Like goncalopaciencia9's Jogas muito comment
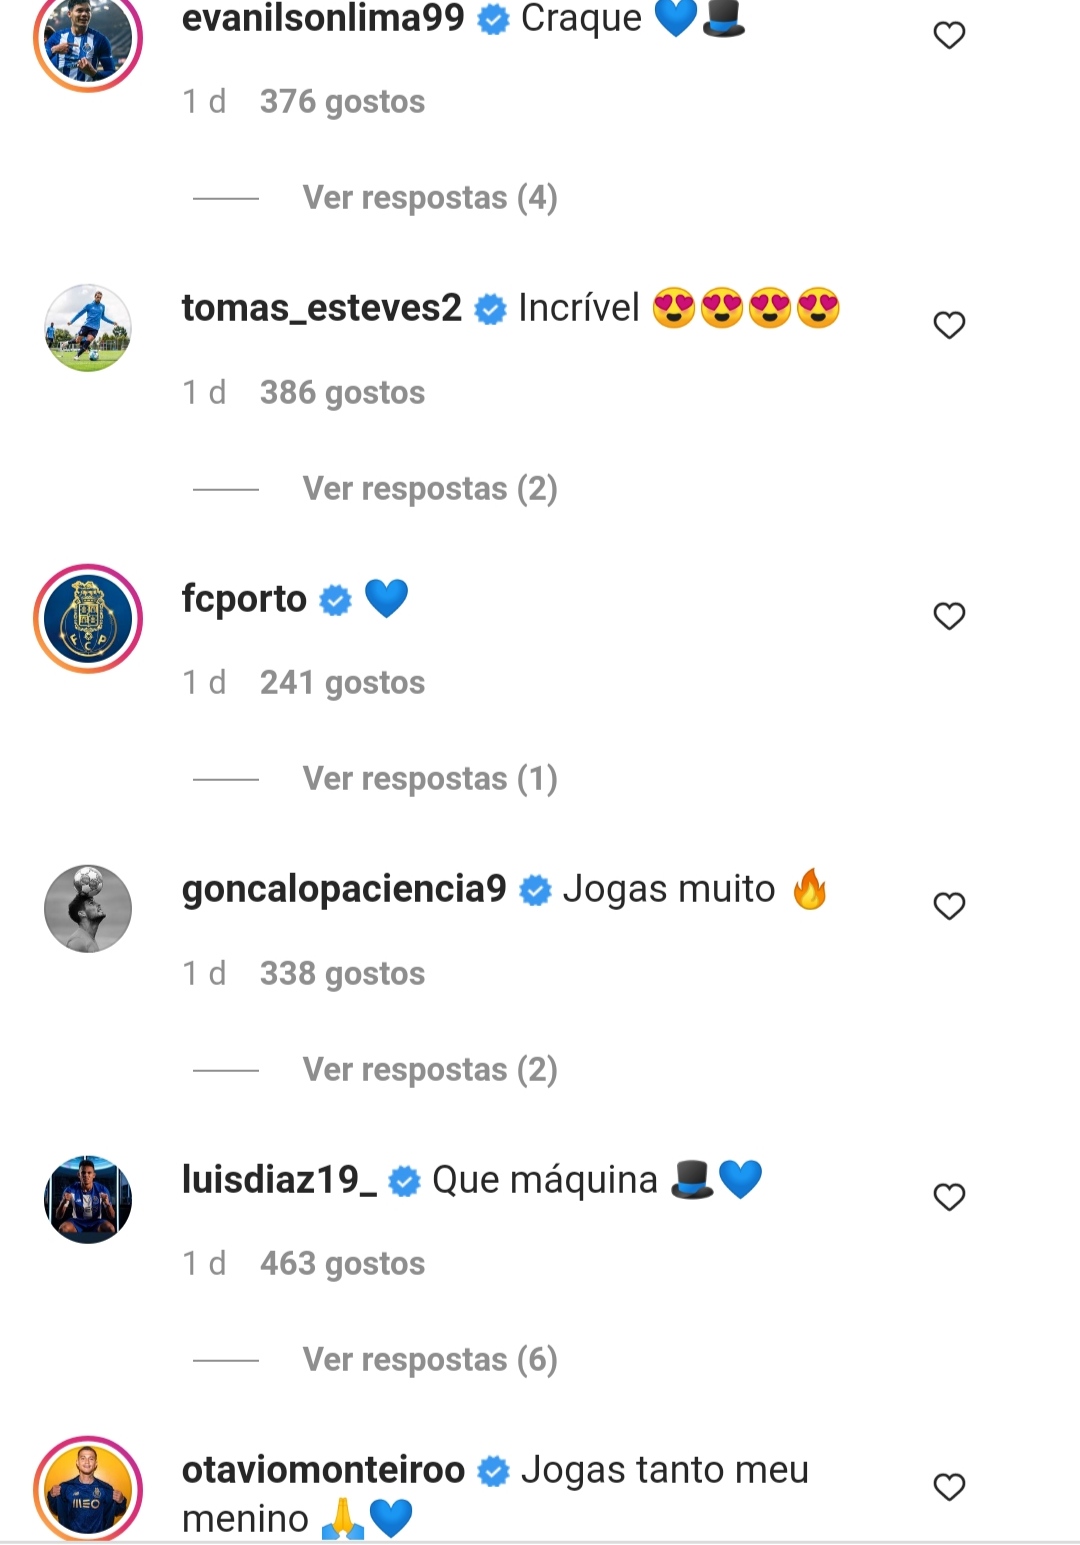The height and width of the screenshot is (1545, 1080). pos(949,906)
